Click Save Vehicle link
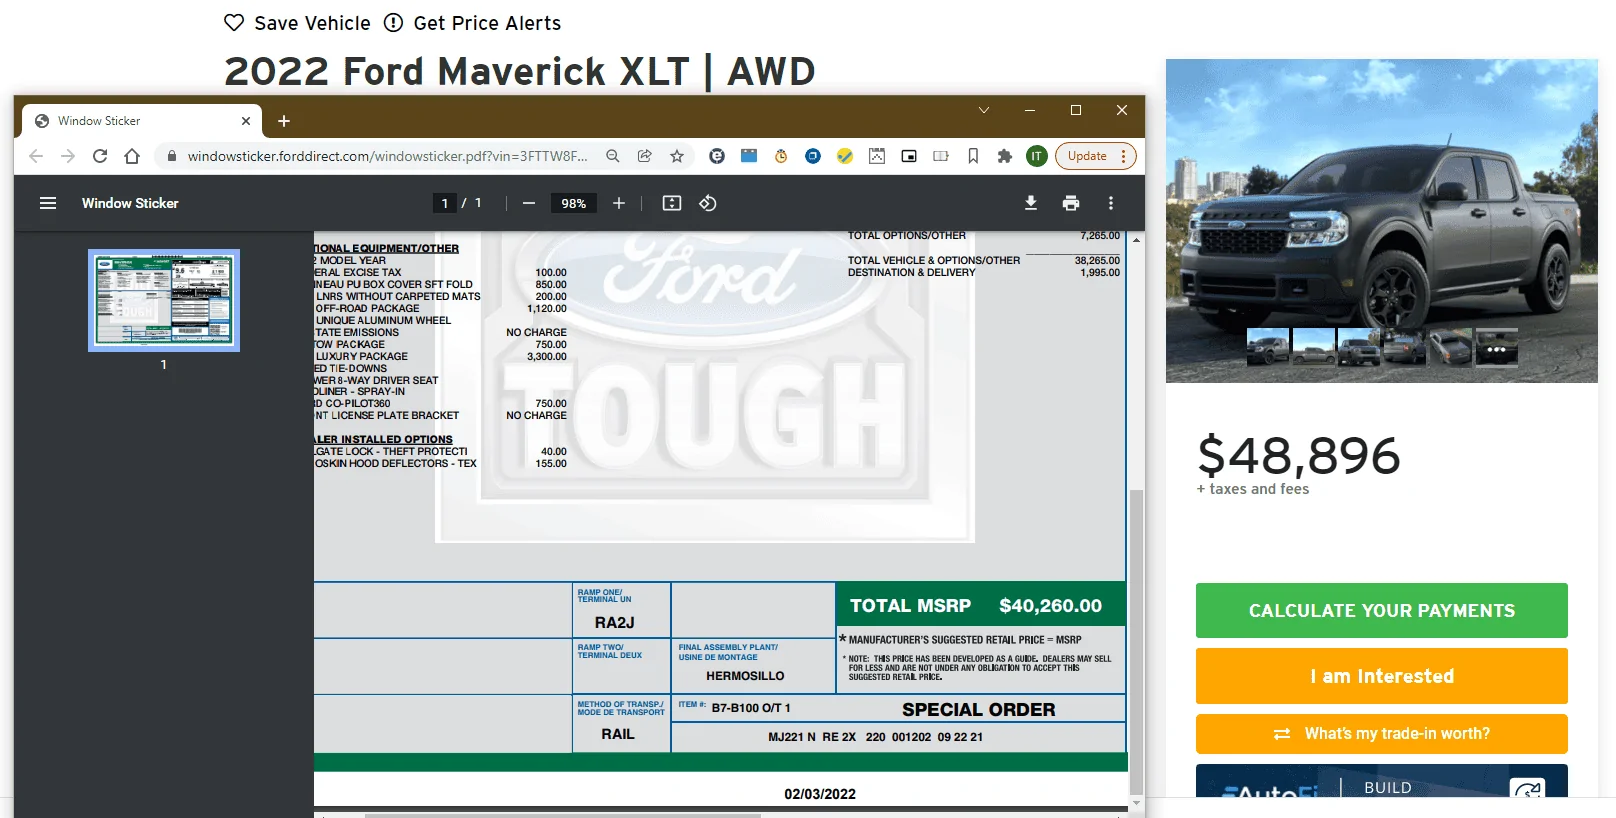Image resolution: width=1616 pixels, height=818 pixels. [312, 23]
